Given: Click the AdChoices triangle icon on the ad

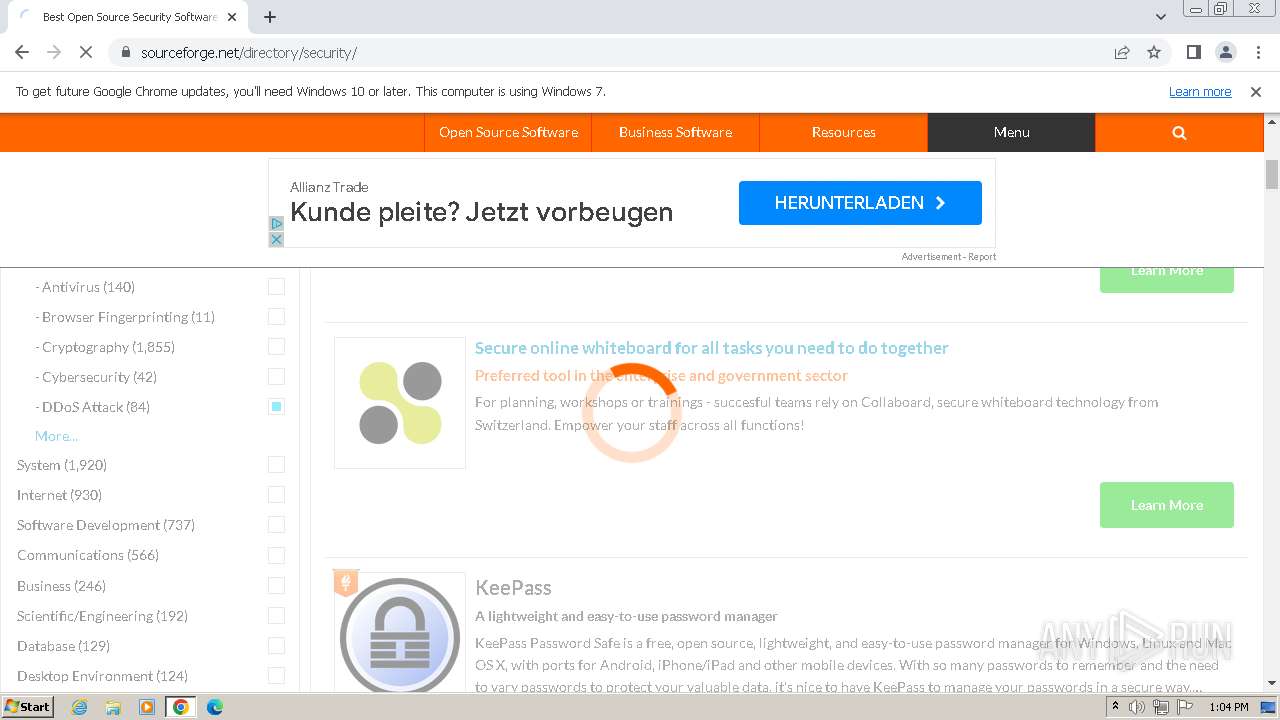Looking at the screenshot, I should (277, 224).
